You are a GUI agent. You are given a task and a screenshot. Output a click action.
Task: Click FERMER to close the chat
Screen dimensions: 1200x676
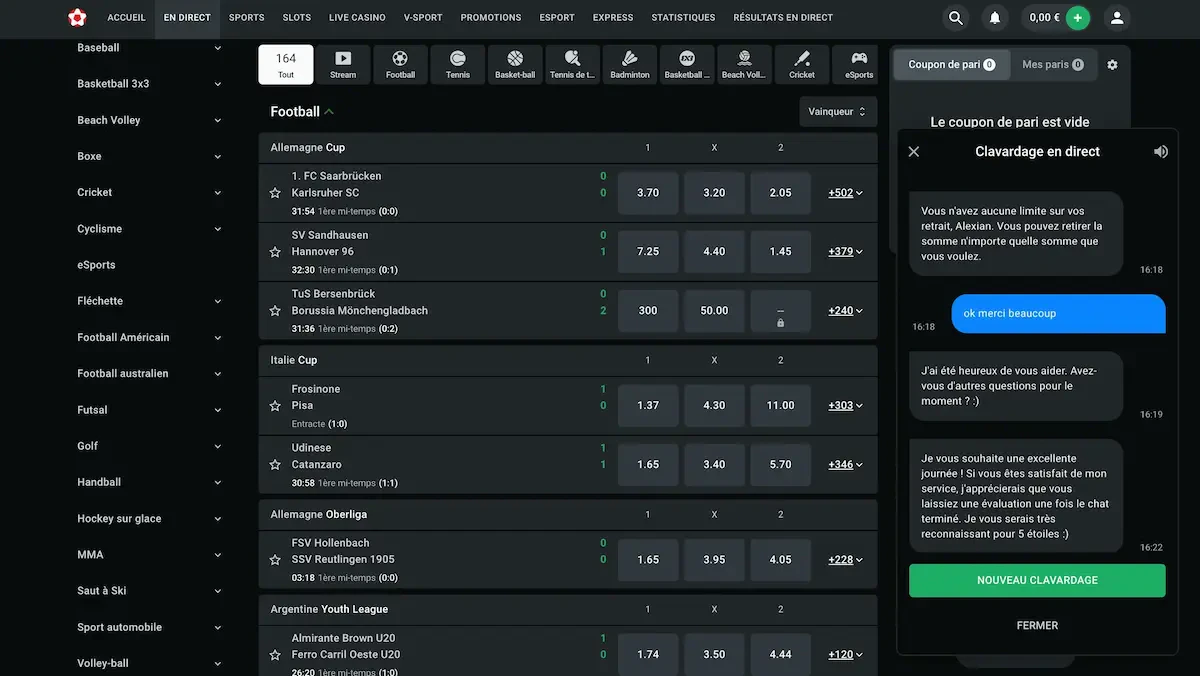click(1037, 626)
